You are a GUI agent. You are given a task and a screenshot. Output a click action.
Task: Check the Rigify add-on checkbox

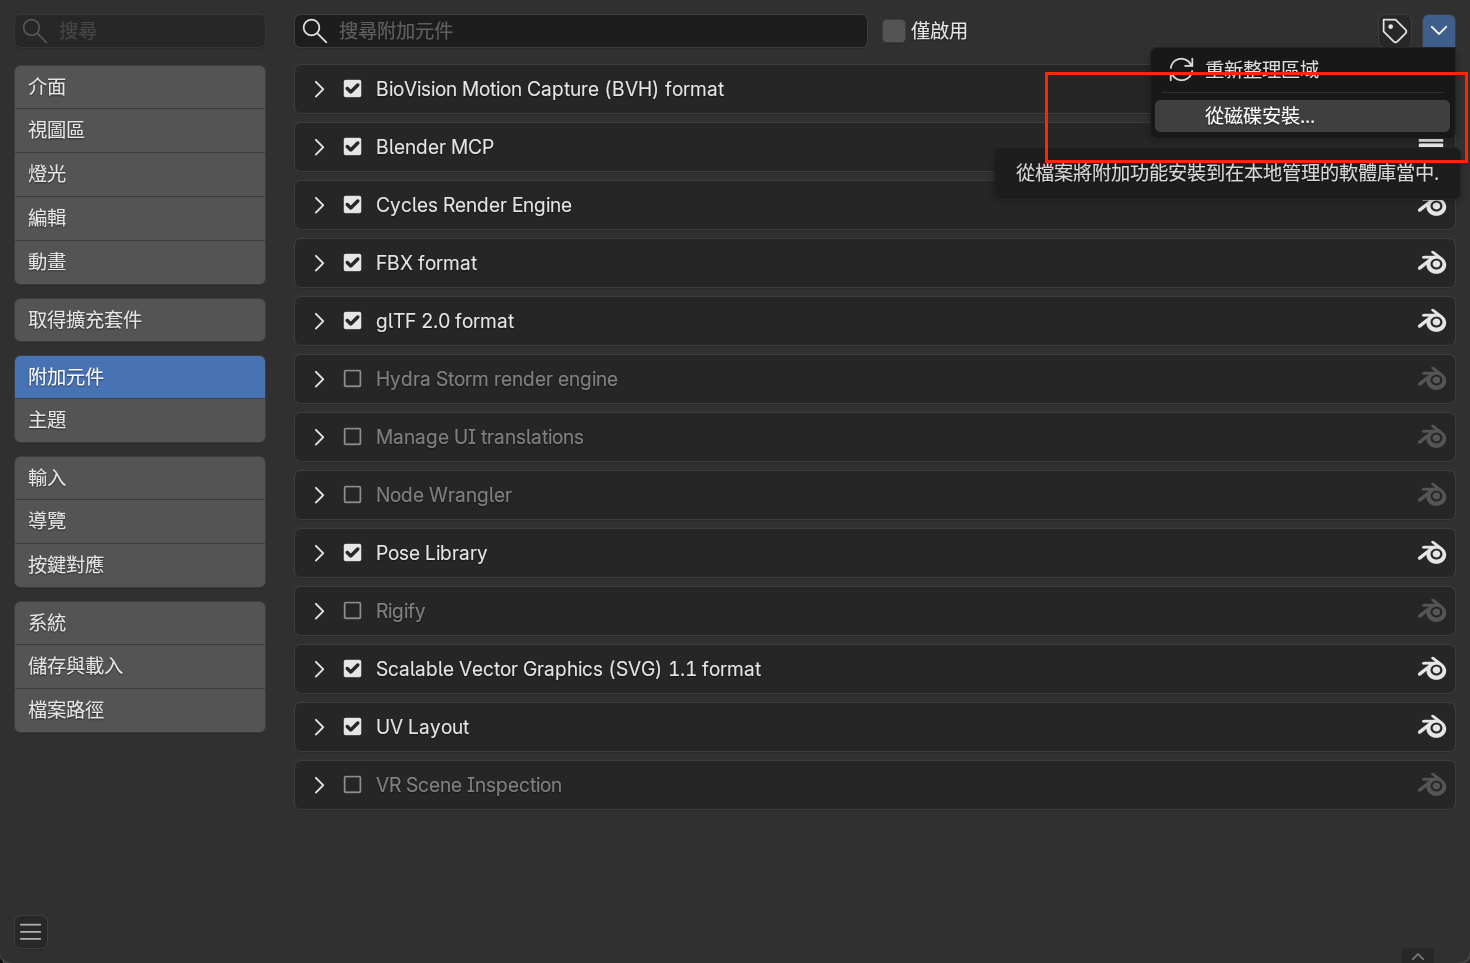pyautogui.click(x=352, y=611)
